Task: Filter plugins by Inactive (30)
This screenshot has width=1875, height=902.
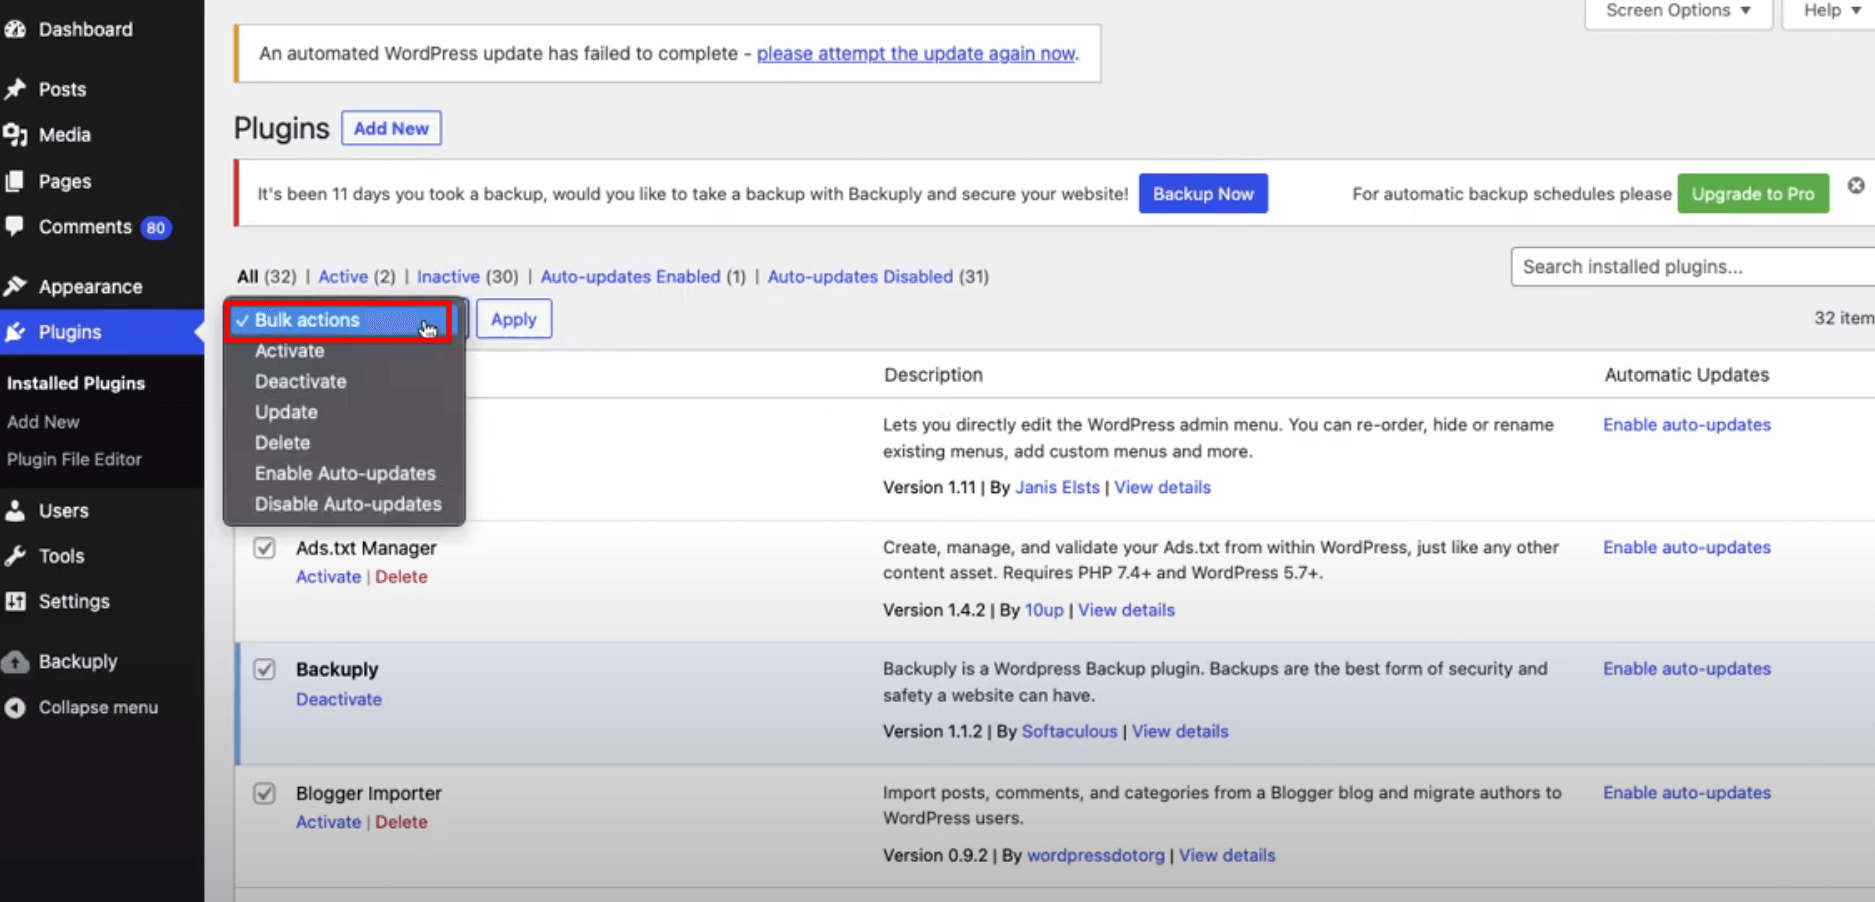Action: point(467,276)
